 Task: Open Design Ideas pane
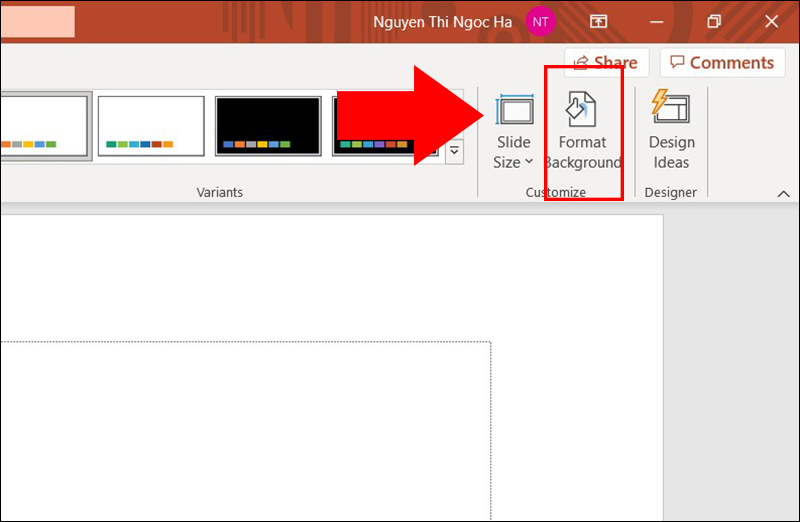671,131
